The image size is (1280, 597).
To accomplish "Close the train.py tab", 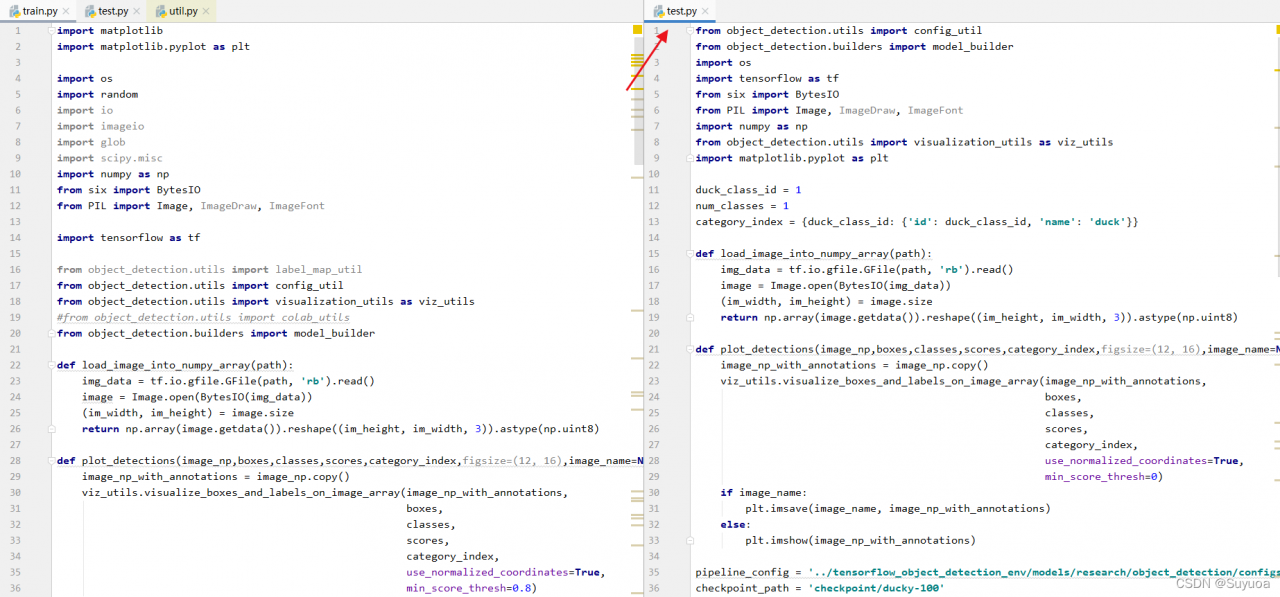I will click(x=66, y=12).
